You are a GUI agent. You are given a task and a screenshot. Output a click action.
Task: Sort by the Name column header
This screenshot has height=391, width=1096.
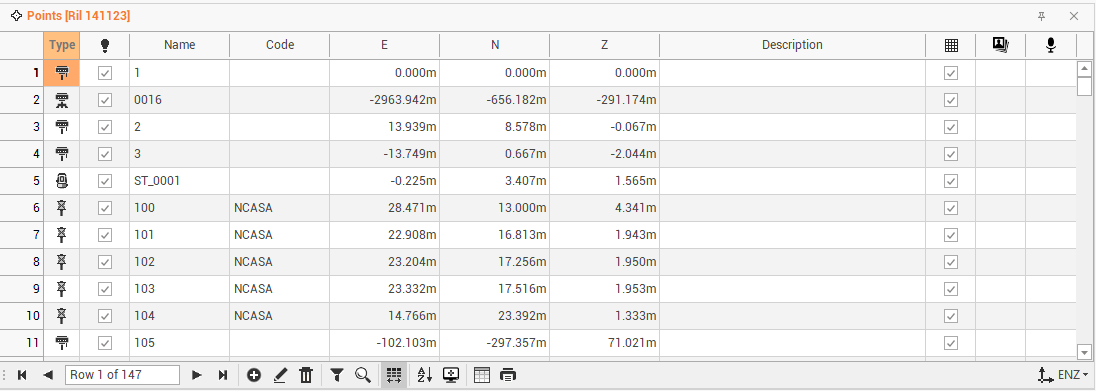pyautogui.click(x=180, y=45)
